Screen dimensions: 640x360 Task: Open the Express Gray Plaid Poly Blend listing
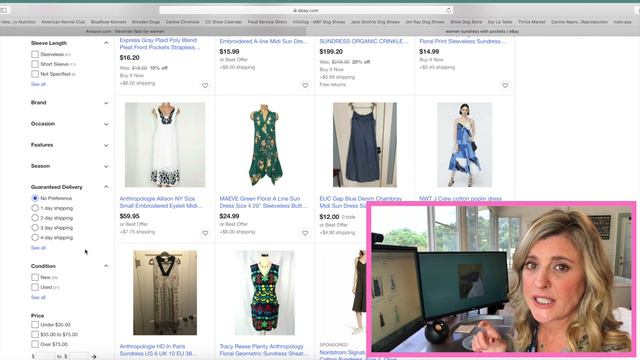click(x=160, y=44)
